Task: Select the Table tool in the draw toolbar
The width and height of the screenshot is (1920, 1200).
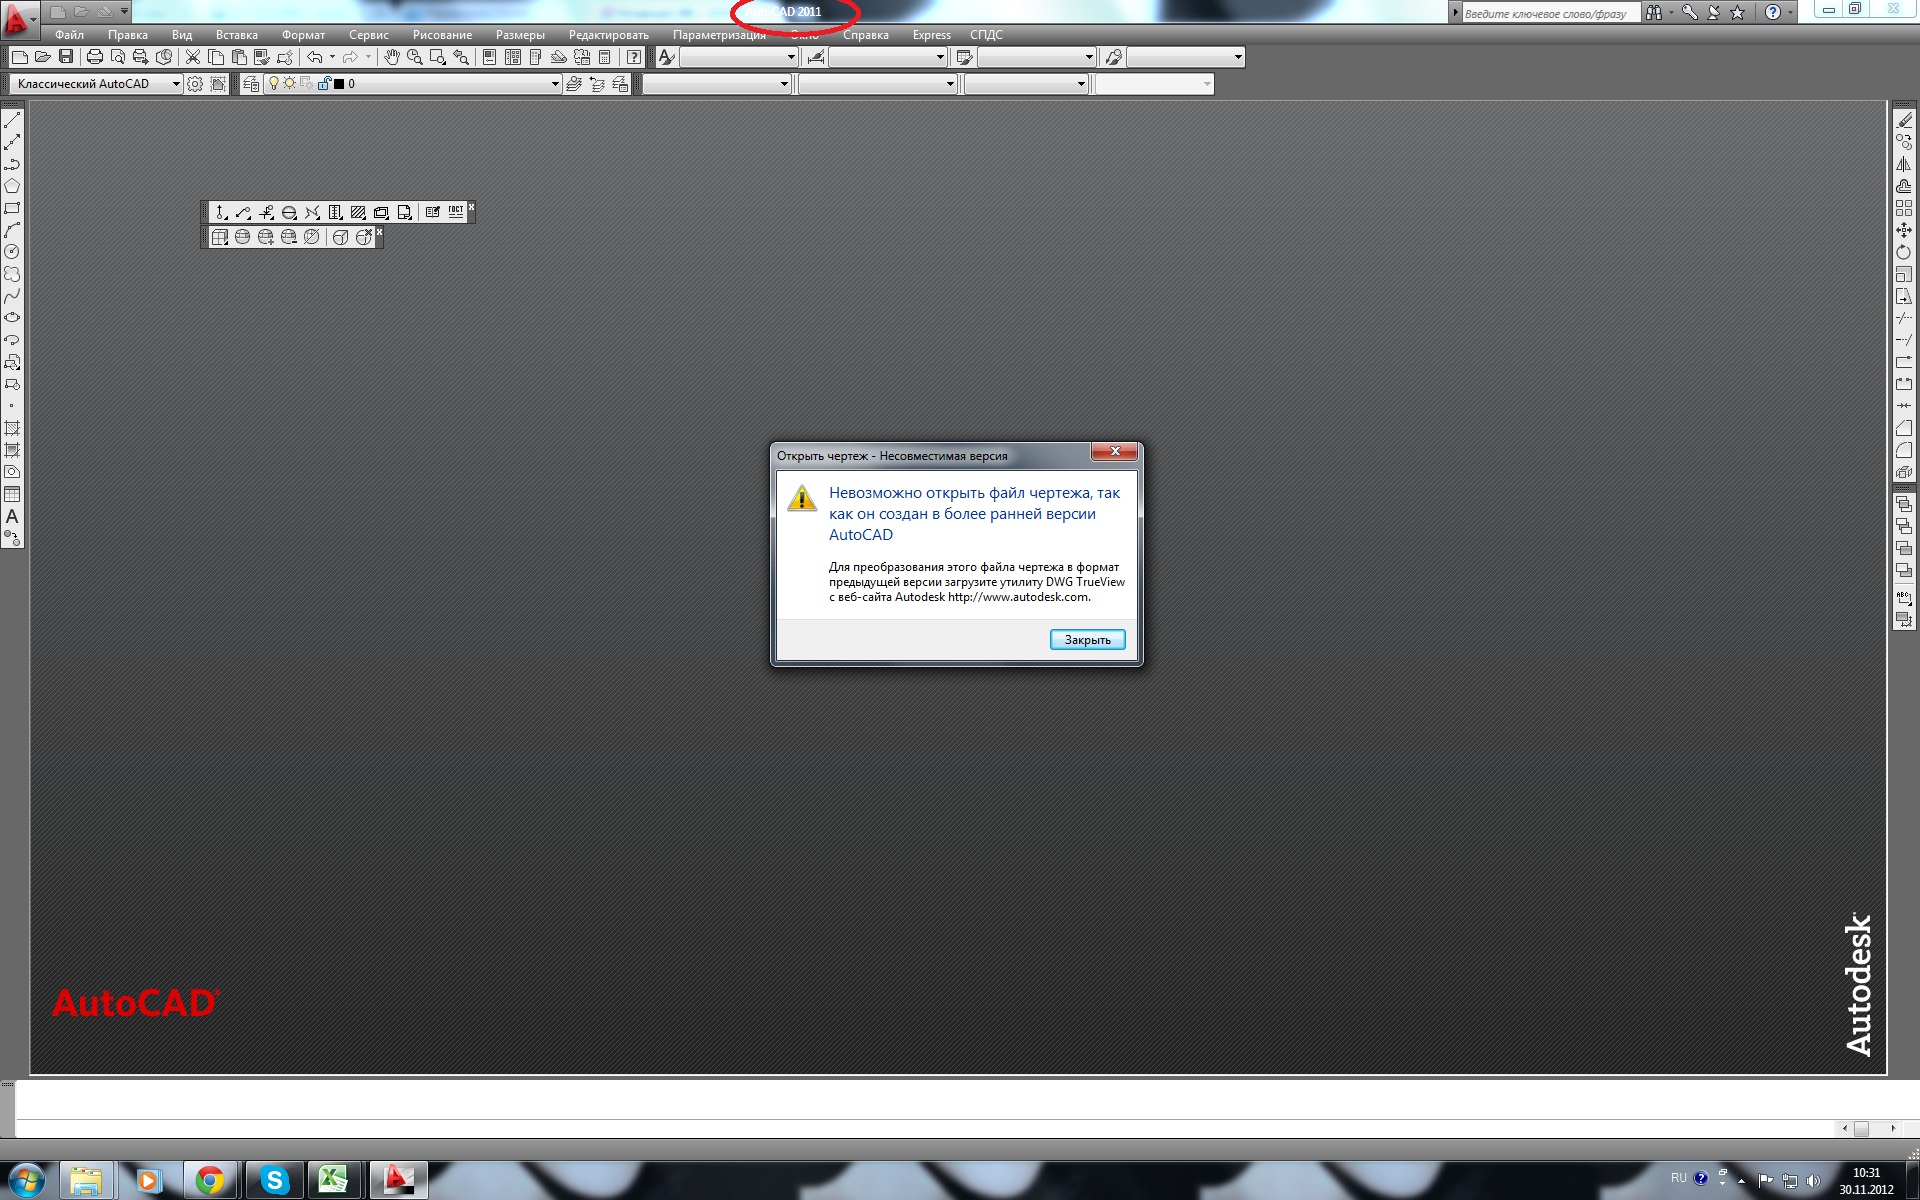Action: tap(12, 494)
